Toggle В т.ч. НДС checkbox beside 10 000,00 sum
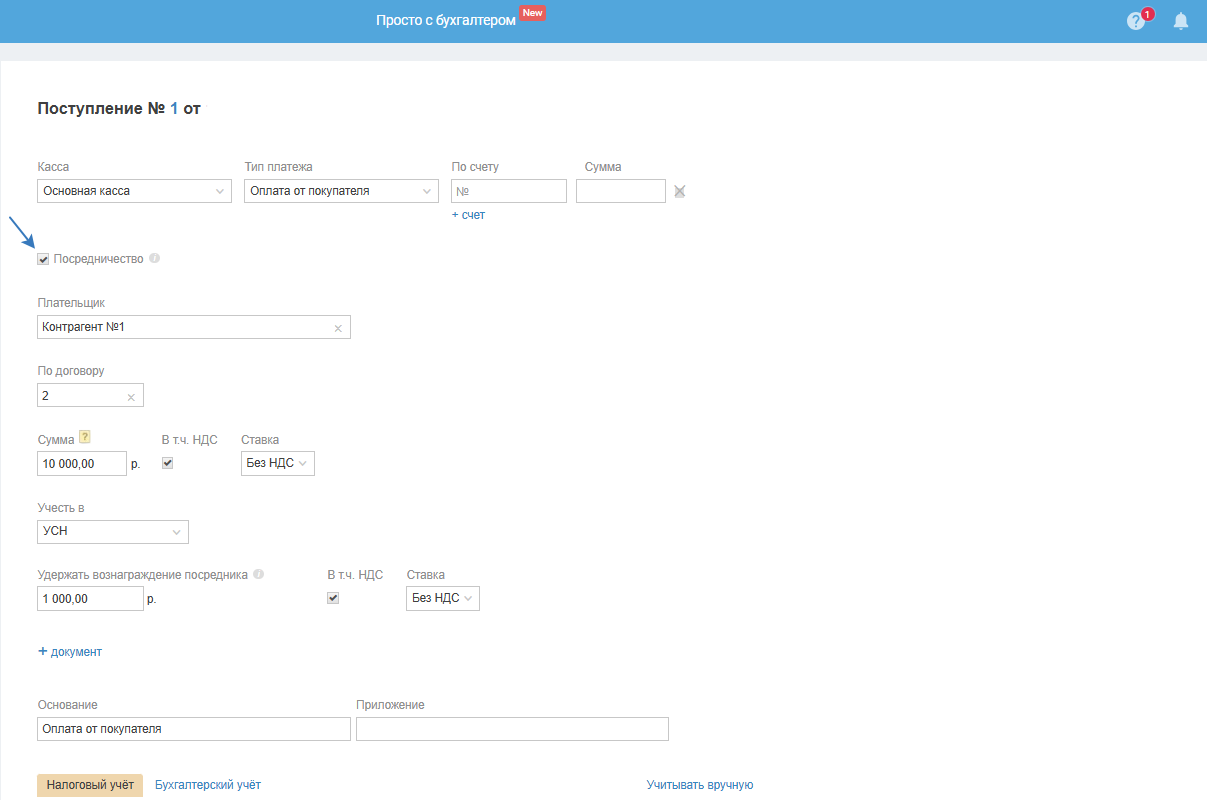Screen dimensions: 1207x800 tap(167, 463)
